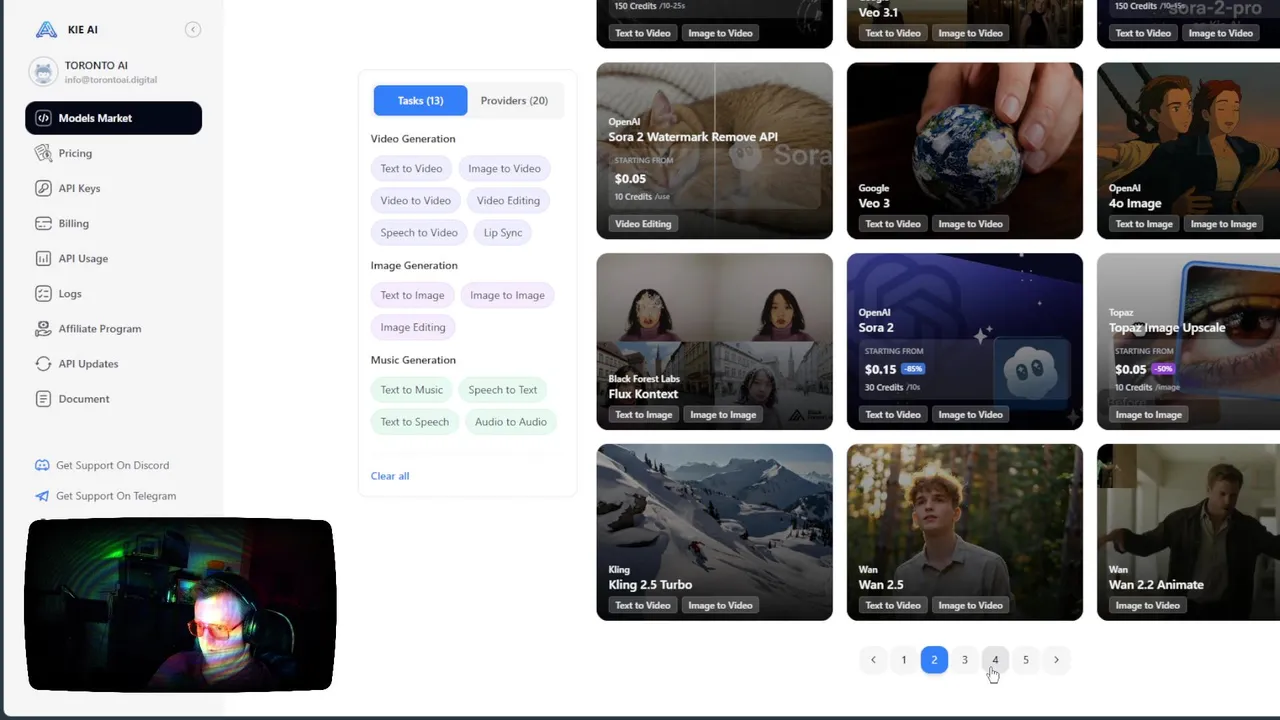Open the Topaz Image Upscale card
The image size is (1280, 720).
coord(1188,342)
